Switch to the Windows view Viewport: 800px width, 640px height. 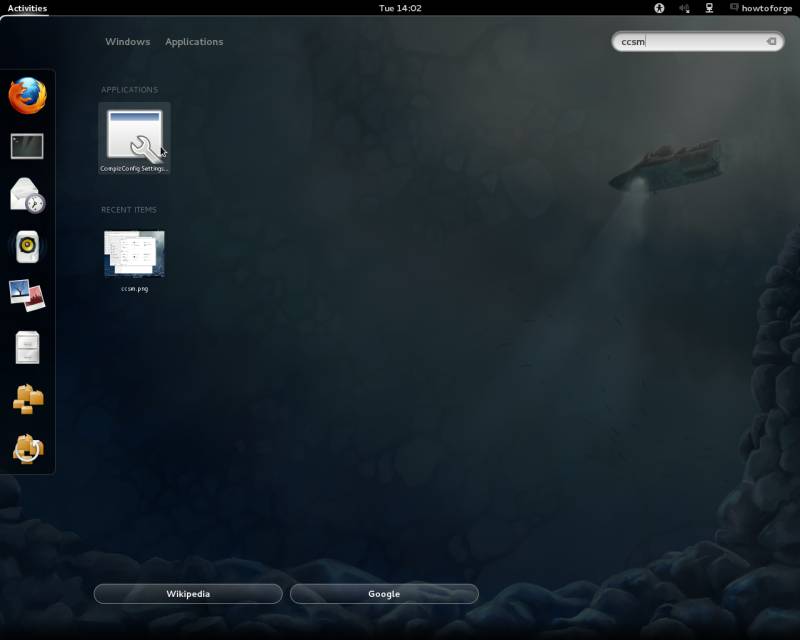pos(127,41)
